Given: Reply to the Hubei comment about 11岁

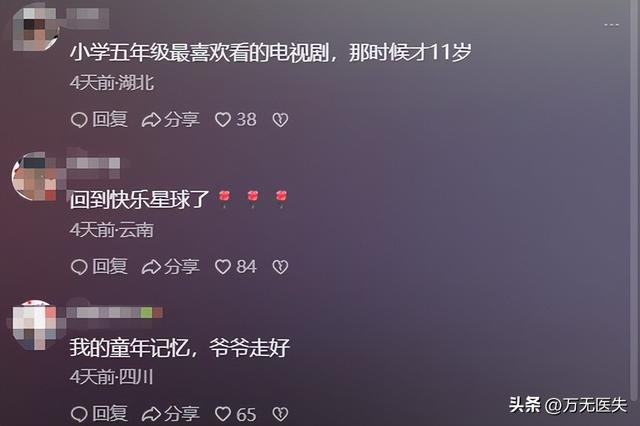Looking at the screenshot, I should point(99,120).
